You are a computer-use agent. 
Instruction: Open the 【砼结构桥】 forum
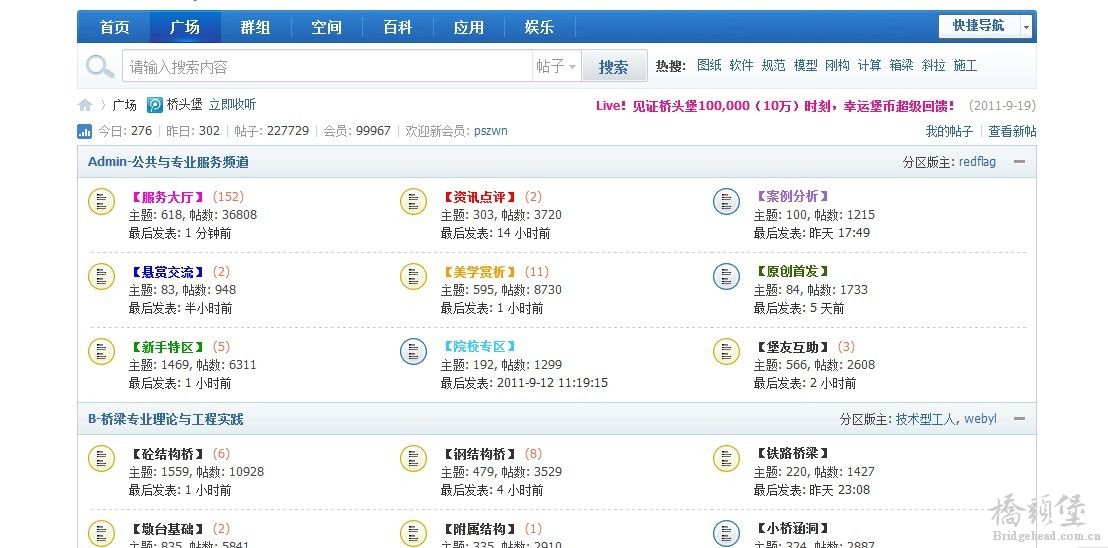point(167,454)
